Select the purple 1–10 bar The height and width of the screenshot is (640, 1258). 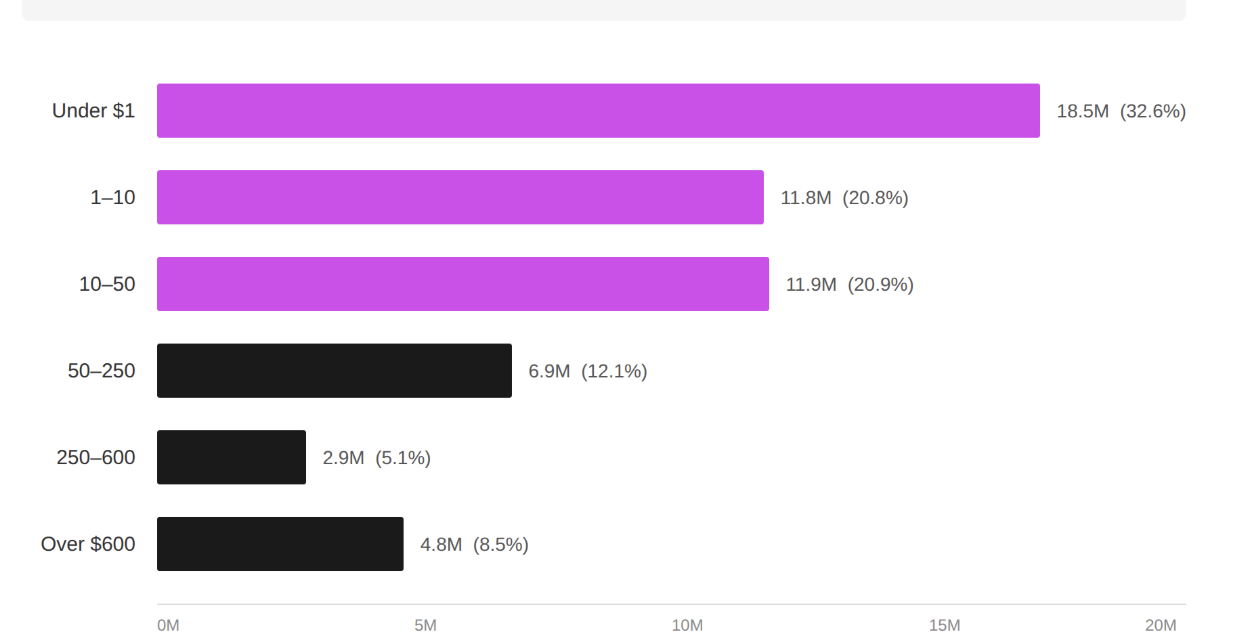click(x=460, y=198)
